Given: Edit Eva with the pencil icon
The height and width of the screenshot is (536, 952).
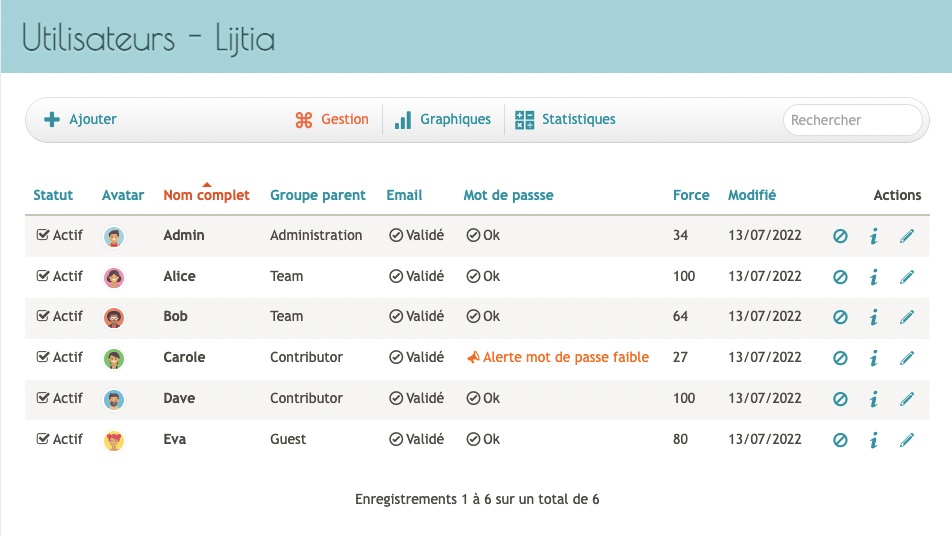Looking at the screenshot, I should 906,439.
